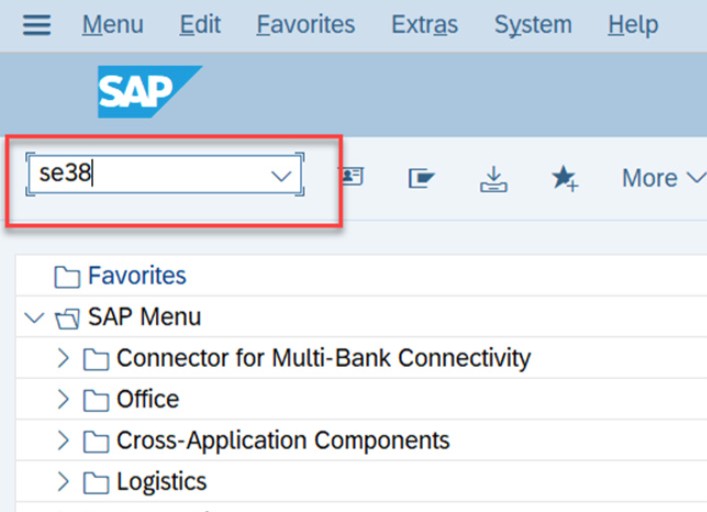707x512 pixels.
Task: Click the Favorites folder icon
Action: click(67, 276)
